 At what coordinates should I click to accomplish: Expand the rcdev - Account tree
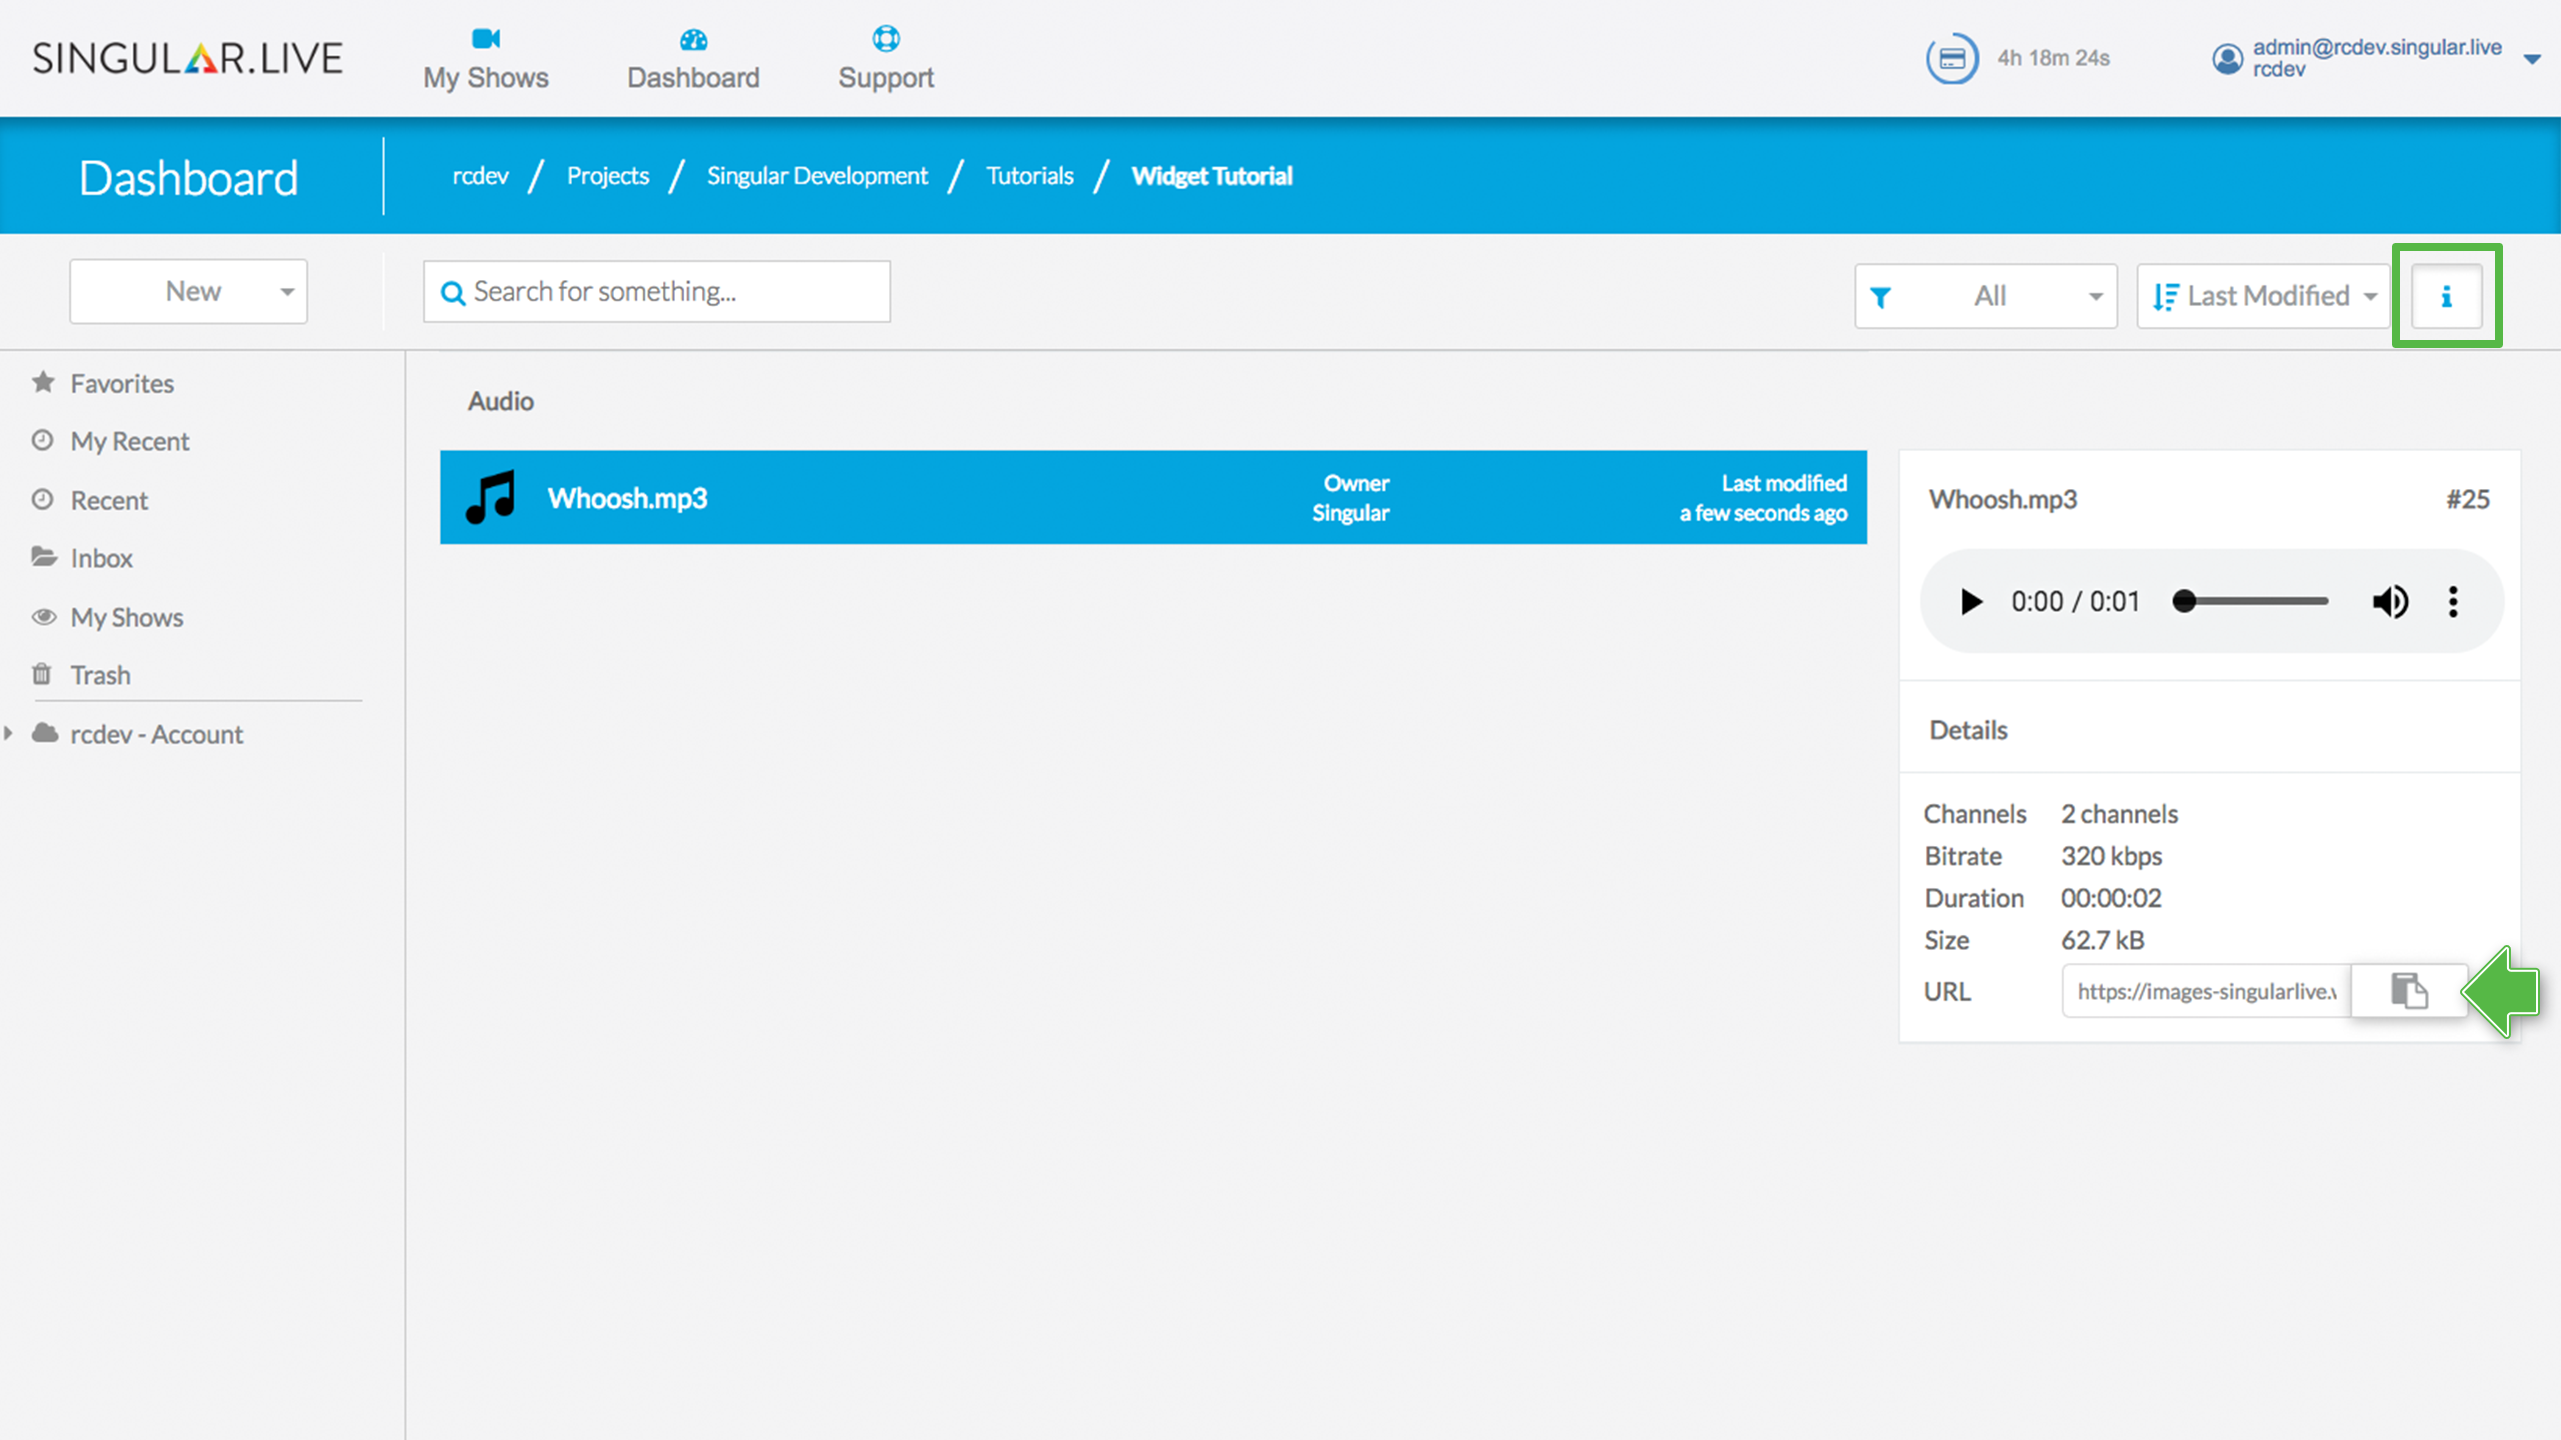(9, 733)
